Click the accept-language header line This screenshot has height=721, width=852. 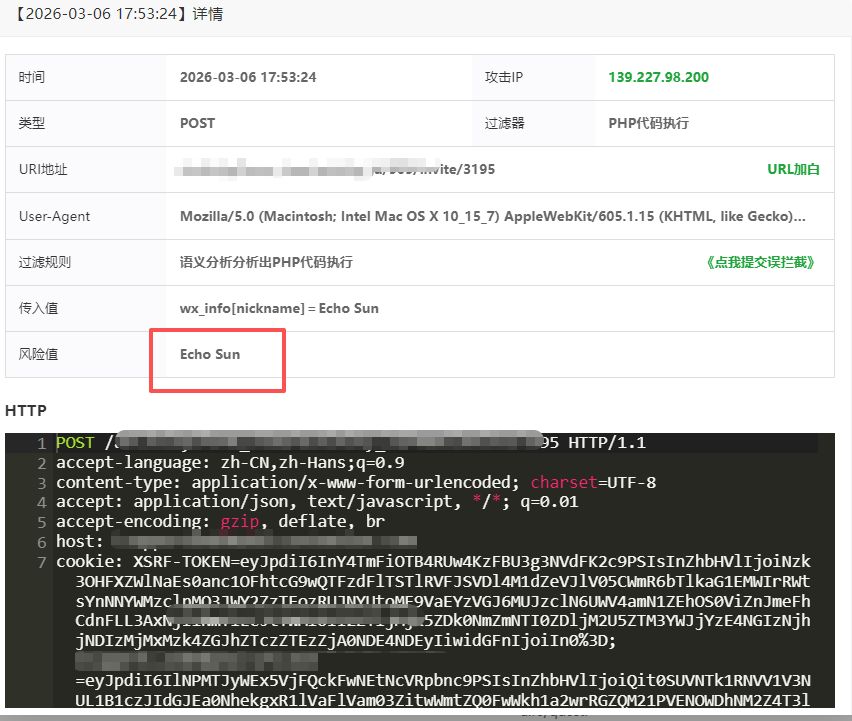pyautogui.click(x=230, y=463)
